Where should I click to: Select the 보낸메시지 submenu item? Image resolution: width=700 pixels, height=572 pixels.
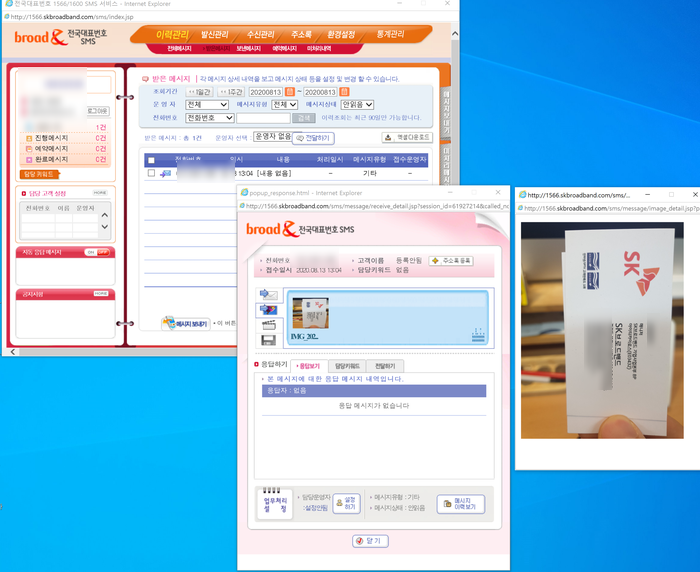pos(249,48)
